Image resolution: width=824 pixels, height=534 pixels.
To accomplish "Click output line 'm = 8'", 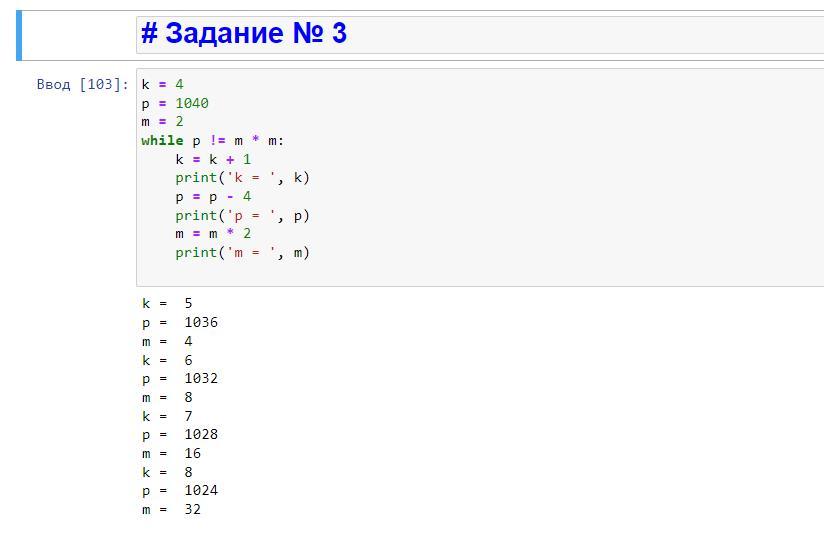I will [x=167, y=397].
